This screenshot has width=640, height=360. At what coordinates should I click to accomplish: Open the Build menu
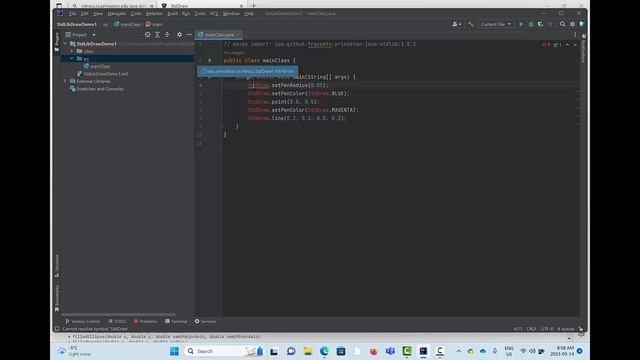(x=173, y=13)
